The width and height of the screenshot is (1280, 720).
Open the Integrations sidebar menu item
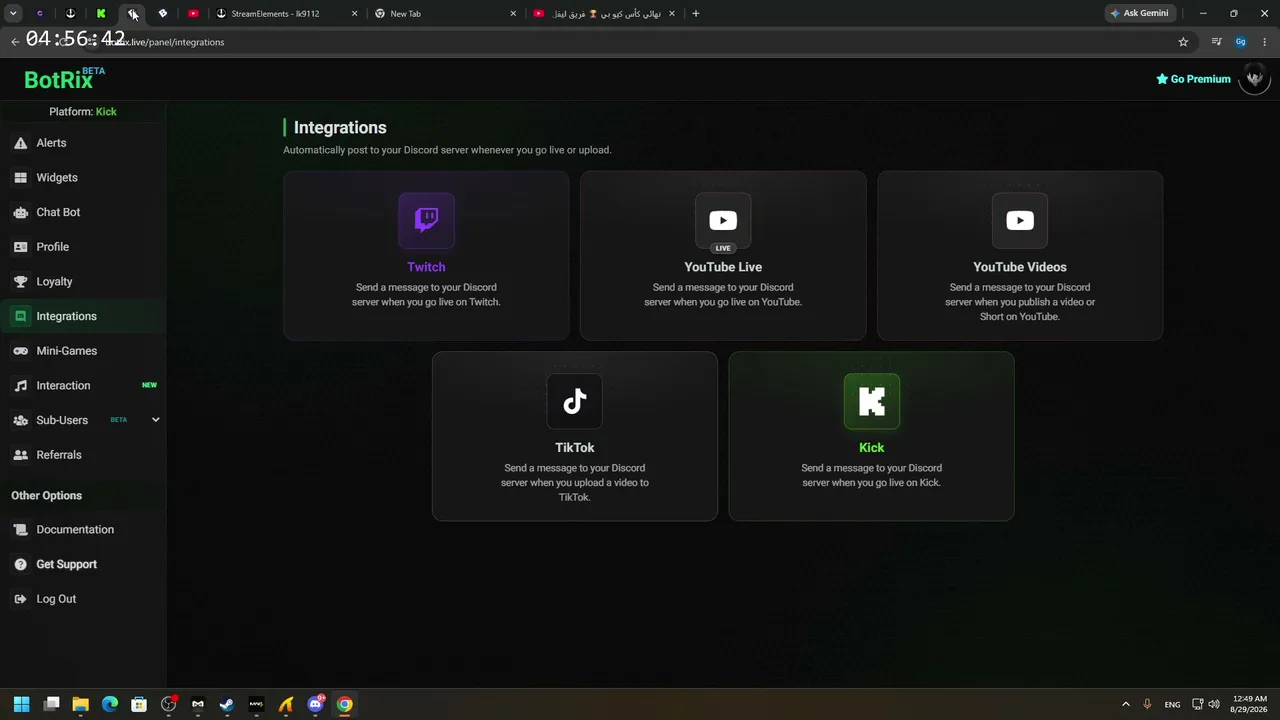(83, 316)
